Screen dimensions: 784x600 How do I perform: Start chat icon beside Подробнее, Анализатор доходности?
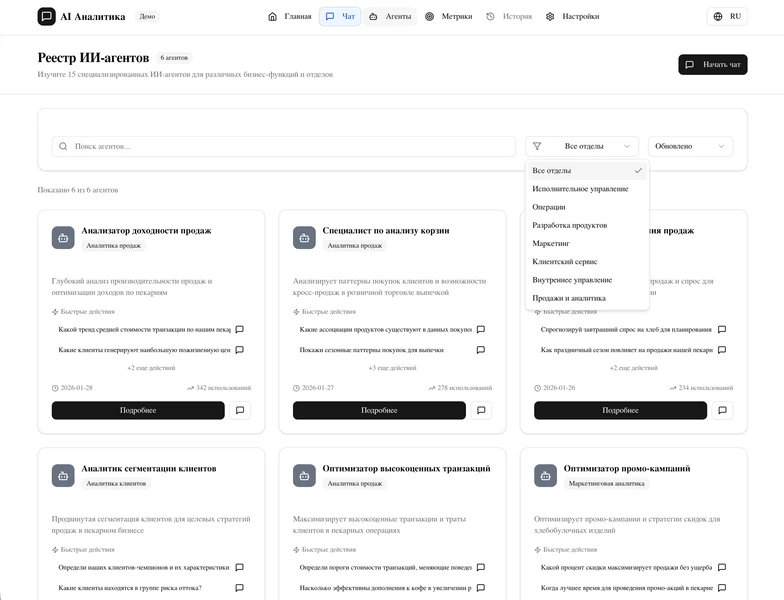point(240,410)
